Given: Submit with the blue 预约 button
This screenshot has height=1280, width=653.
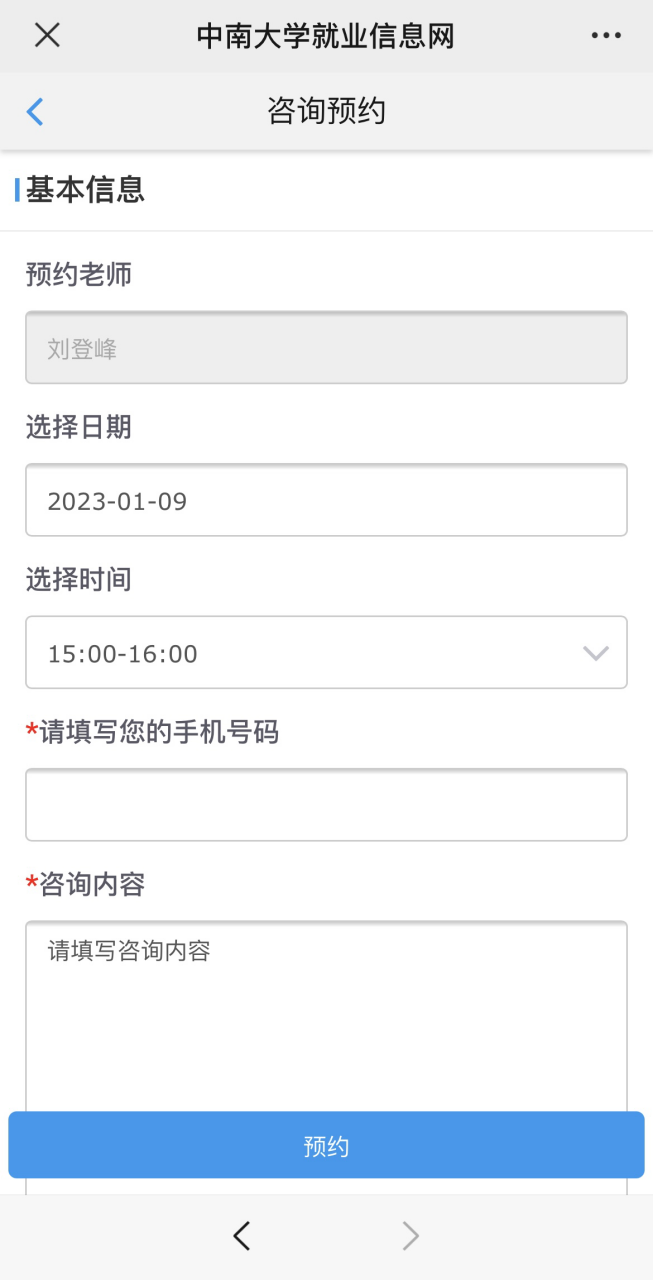Looking at the screenshot, I should (x=326, y=1146).
